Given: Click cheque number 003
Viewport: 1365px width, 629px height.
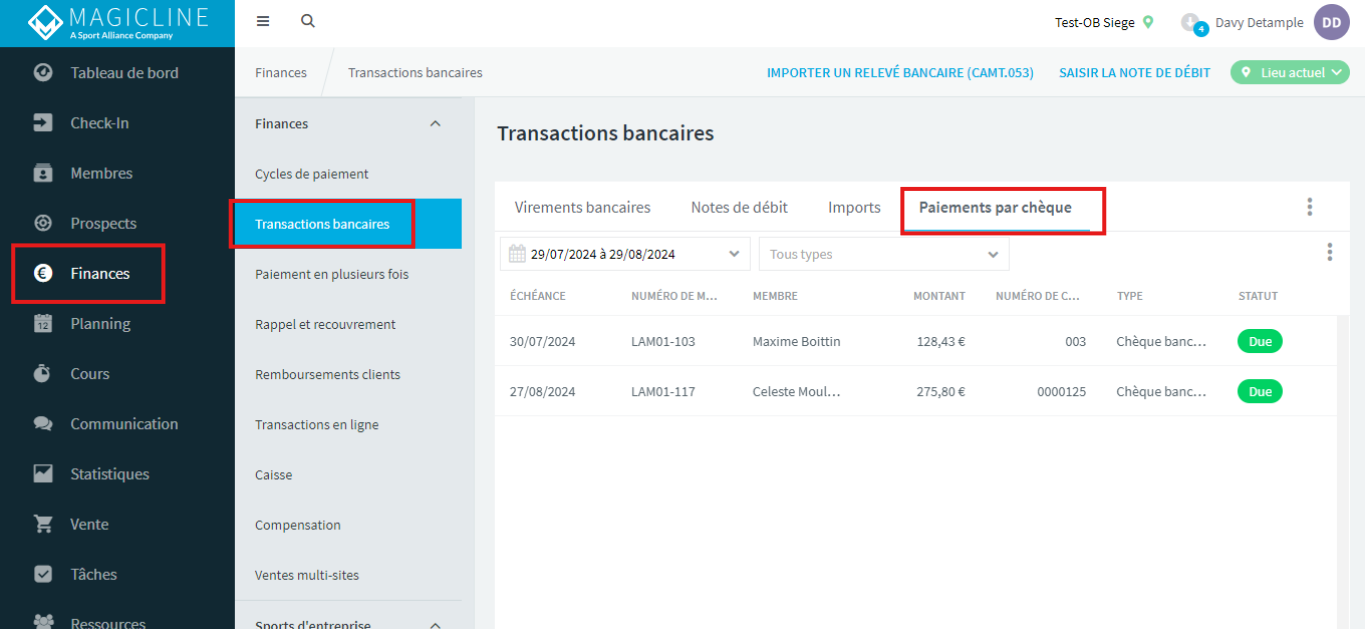Looking at the screenshot, I should pos(1075,341).
